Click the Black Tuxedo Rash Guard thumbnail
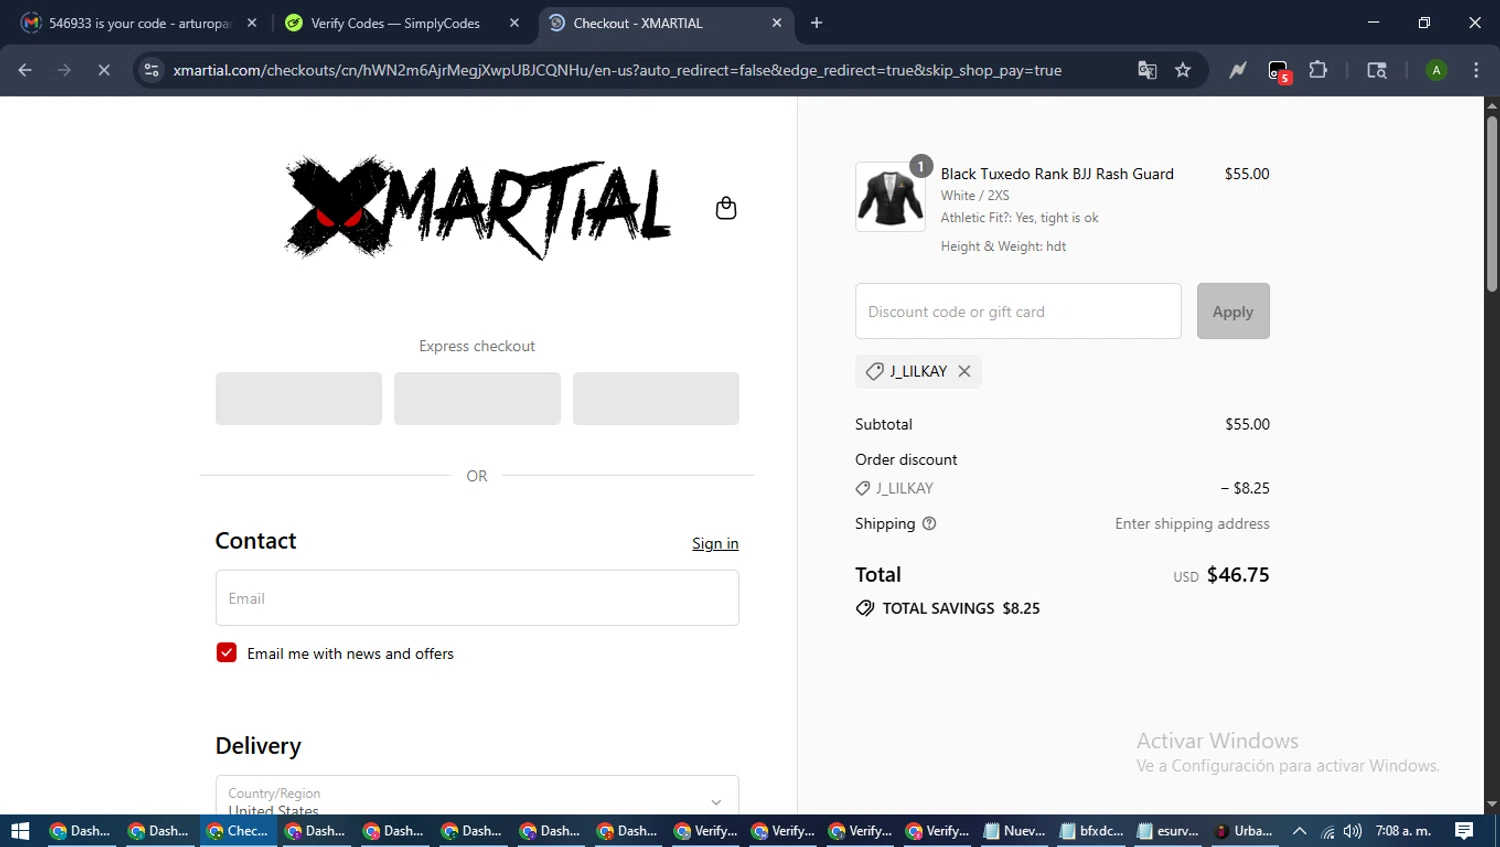This screenshot has width=1500, height=847. (890, 197)
